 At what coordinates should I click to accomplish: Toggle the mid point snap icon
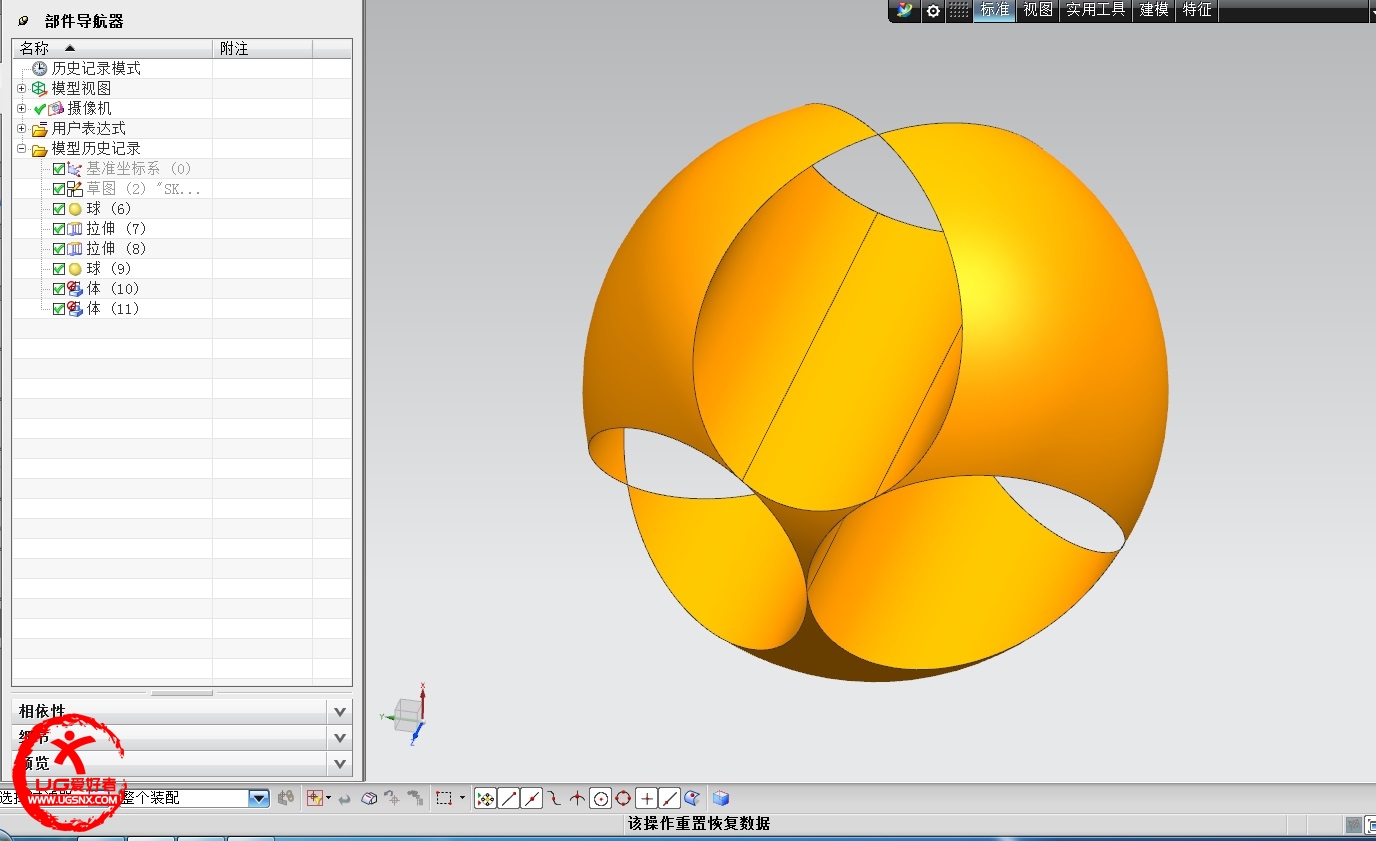(x=532, y=798)
